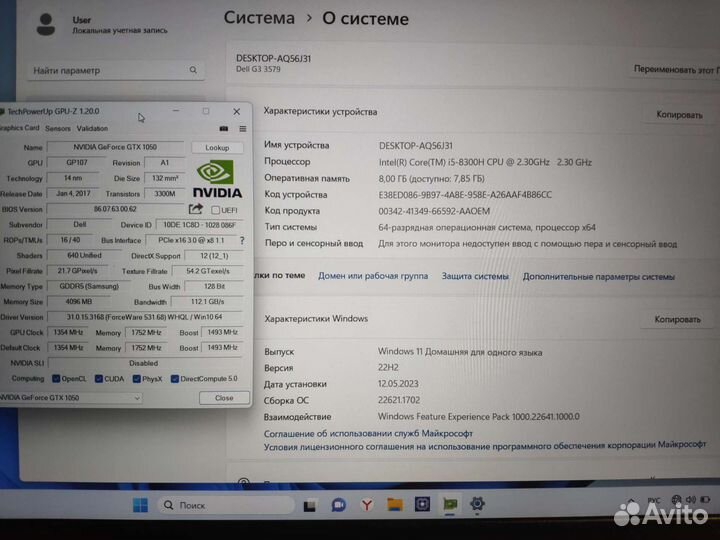Open Task View from the taskbar
The height and width of the screenshot is (540, 720).
tap(310, 505)
